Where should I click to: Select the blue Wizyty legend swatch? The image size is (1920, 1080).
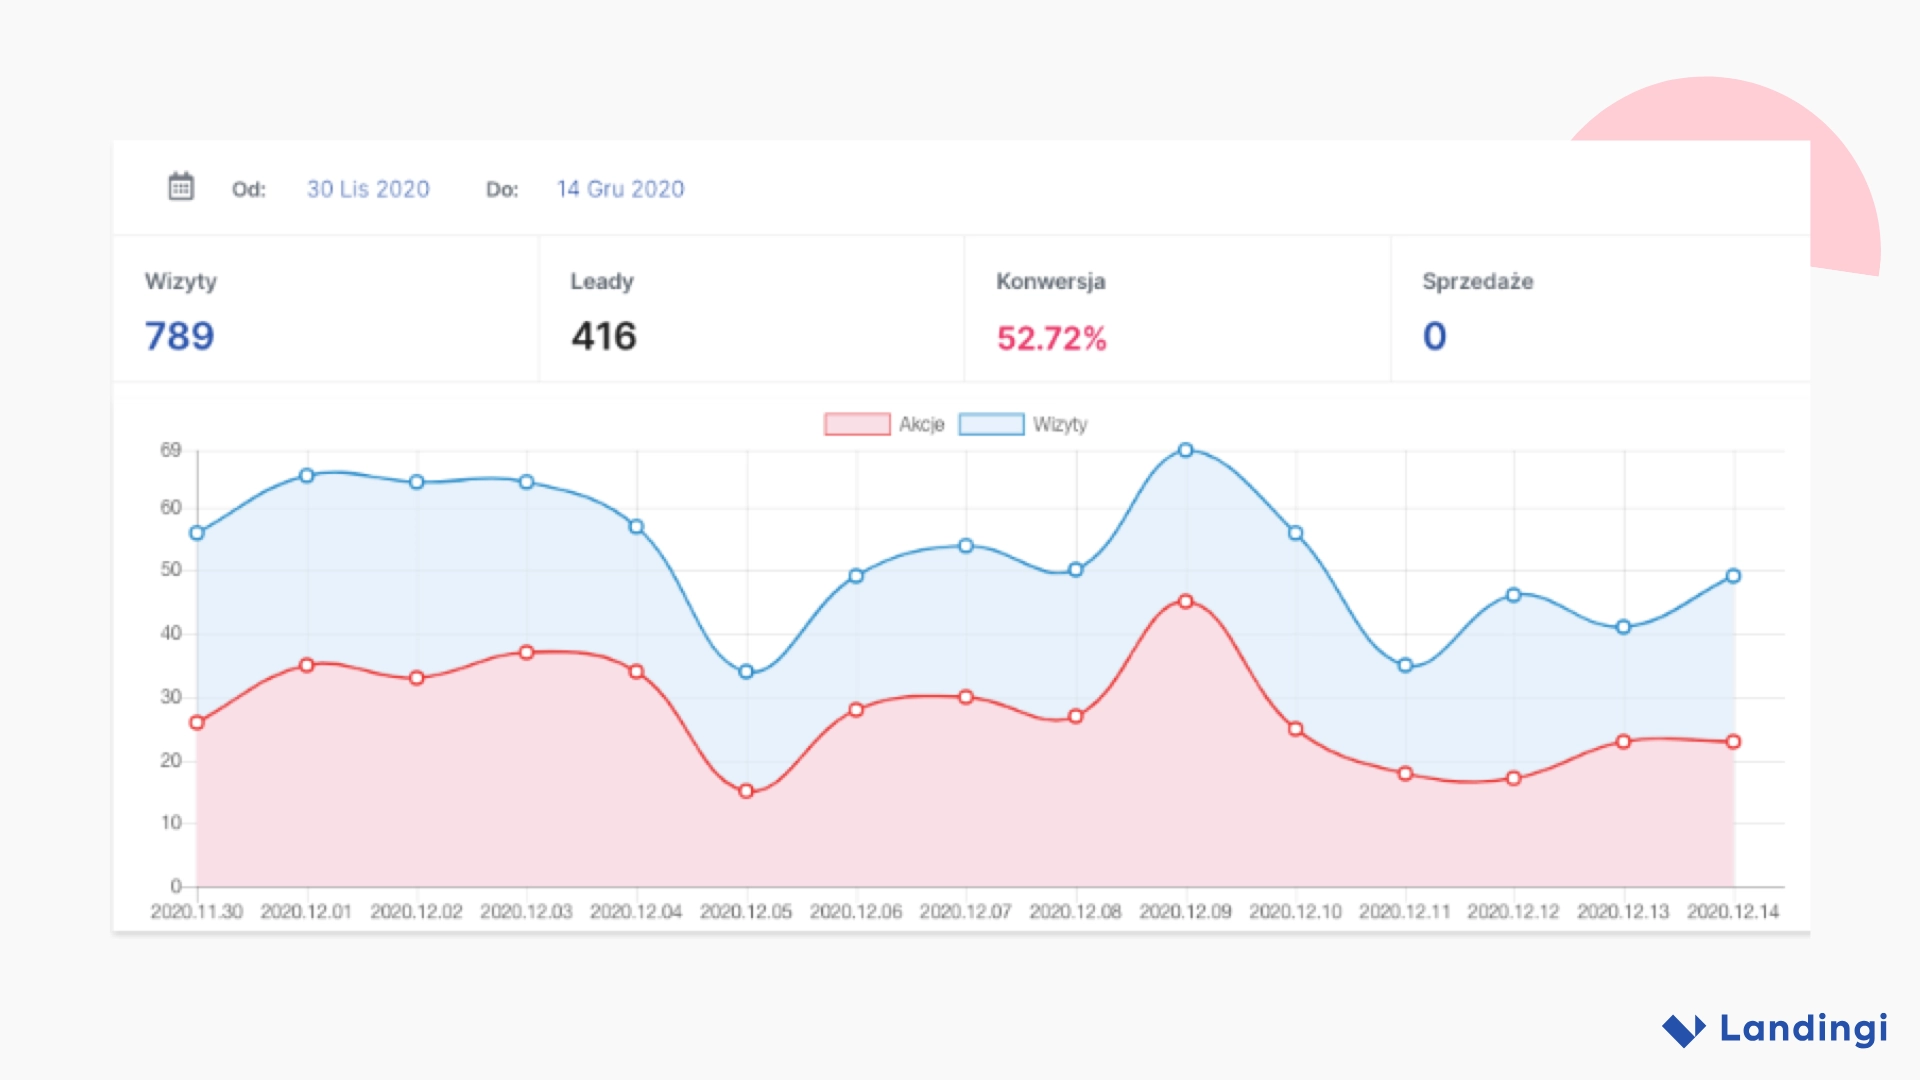(992, 424)
